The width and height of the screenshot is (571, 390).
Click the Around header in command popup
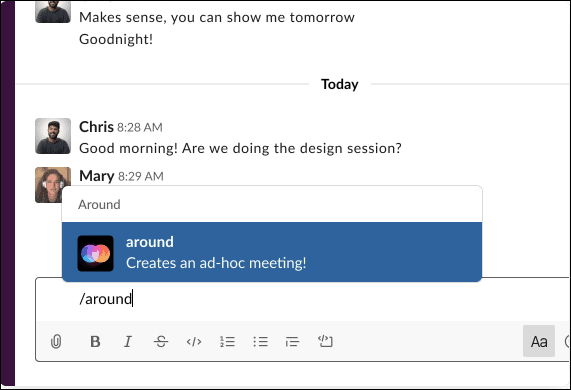[x=99, y=204]
